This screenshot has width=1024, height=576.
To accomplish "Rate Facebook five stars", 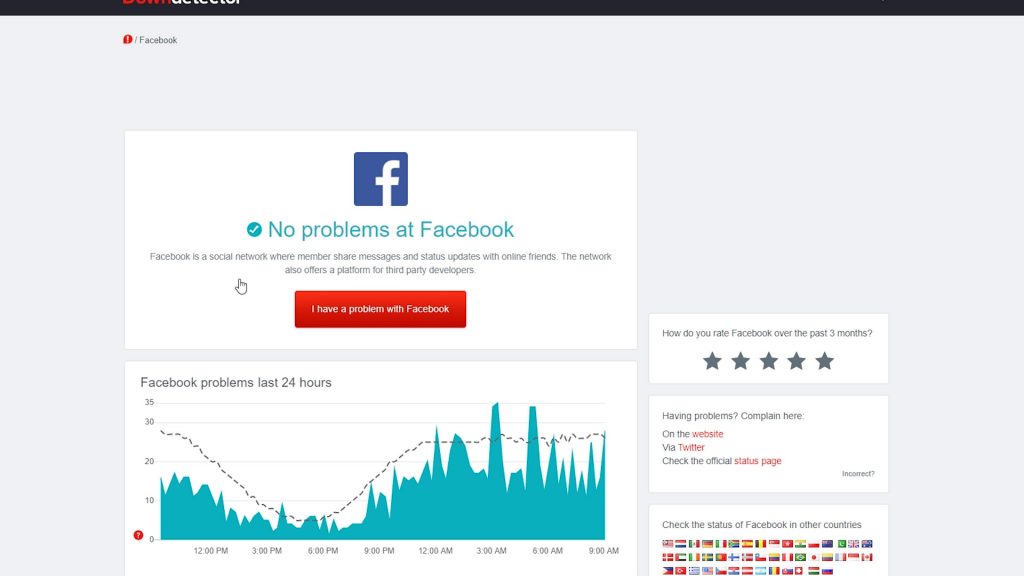I will click(825, 361).
